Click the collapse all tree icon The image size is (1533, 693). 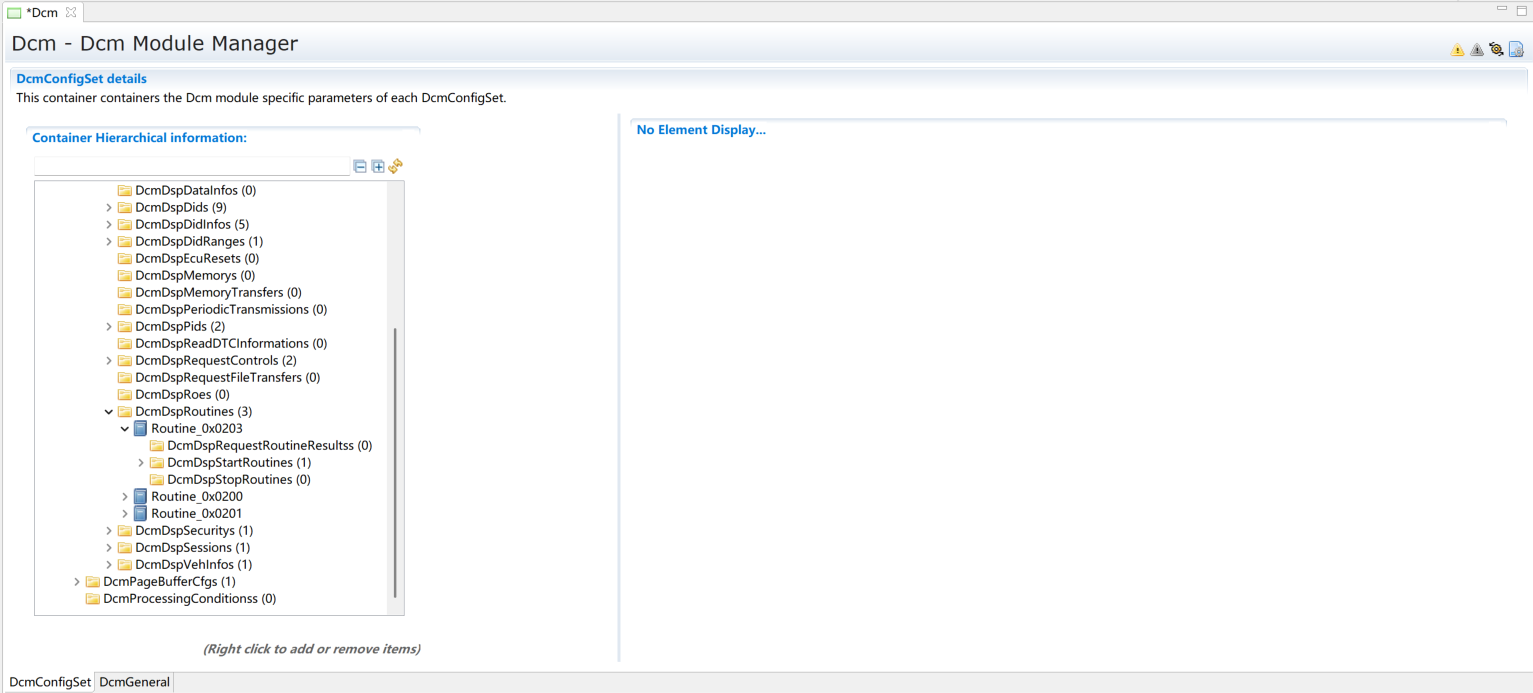tap(360, 166)
